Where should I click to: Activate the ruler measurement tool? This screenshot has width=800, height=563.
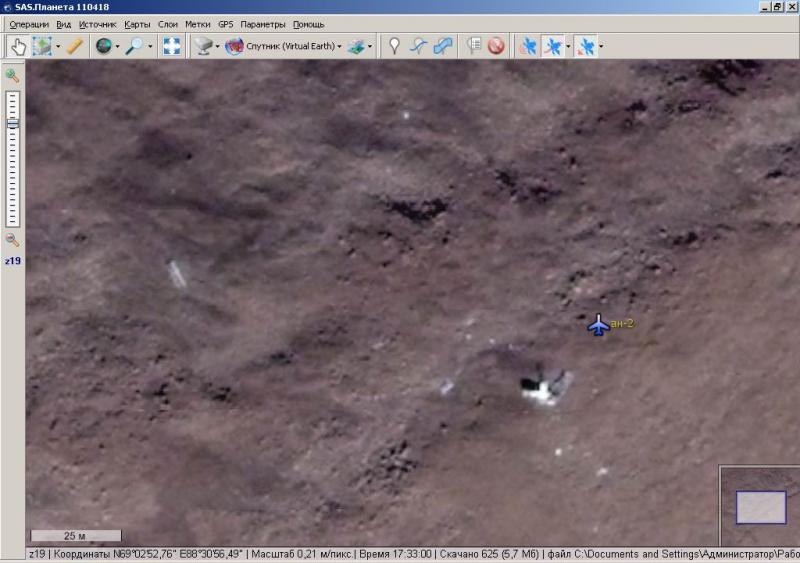point(75,46)
